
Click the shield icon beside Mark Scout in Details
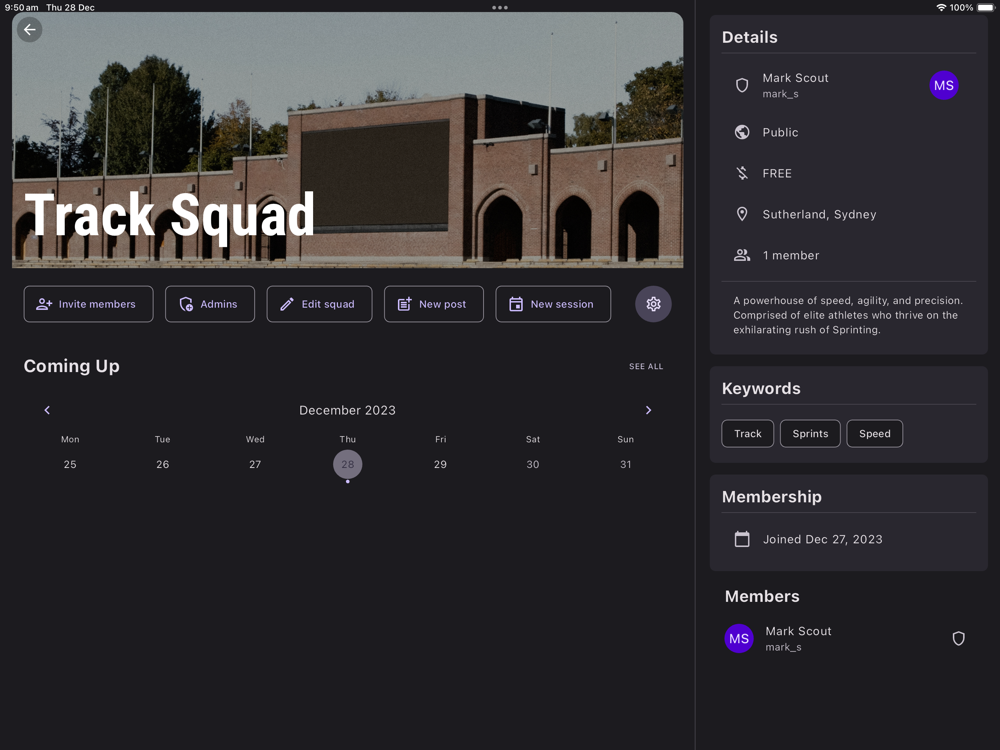click(742, 85)
